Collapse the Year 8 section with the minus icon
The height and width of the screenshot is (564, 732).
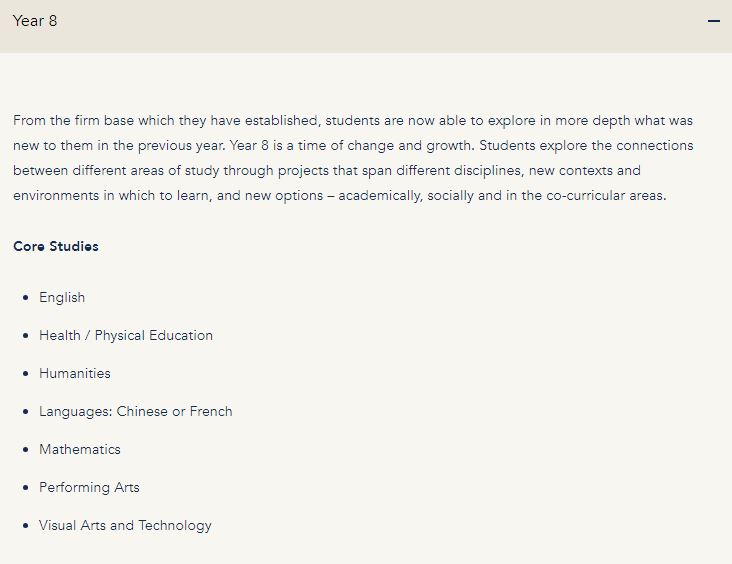click(713, 21)
